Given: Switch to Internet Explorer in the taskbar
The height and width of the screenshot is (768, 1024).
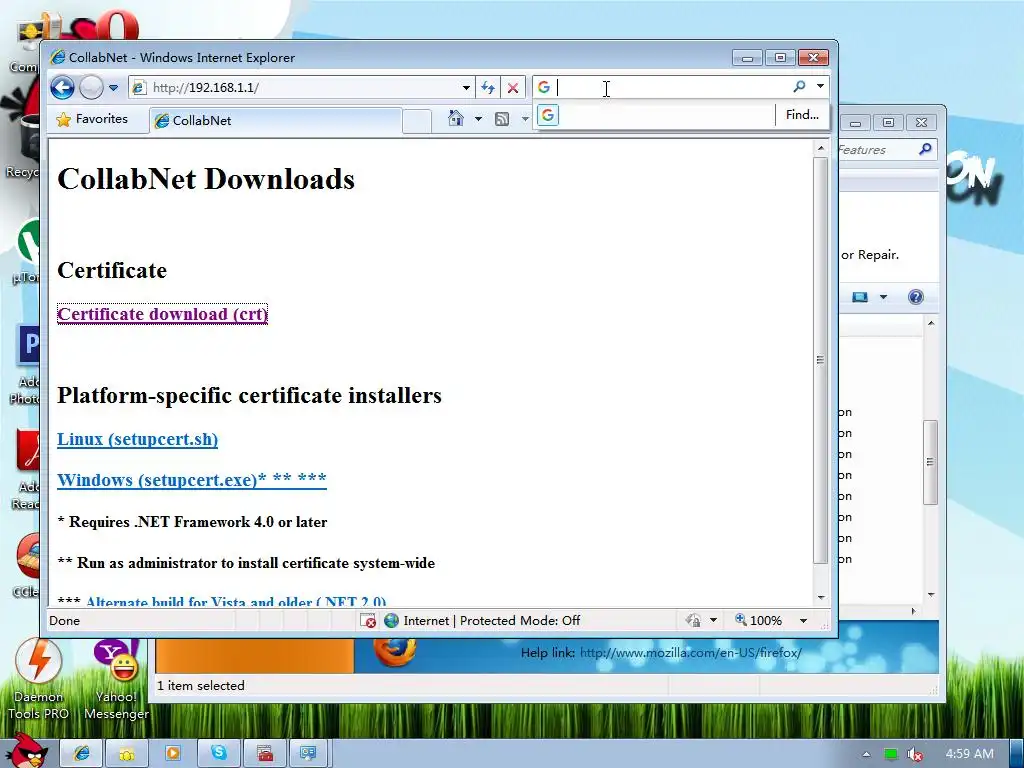Looking at the screenshot, I should pyautogui.click(x=82, y=753).
